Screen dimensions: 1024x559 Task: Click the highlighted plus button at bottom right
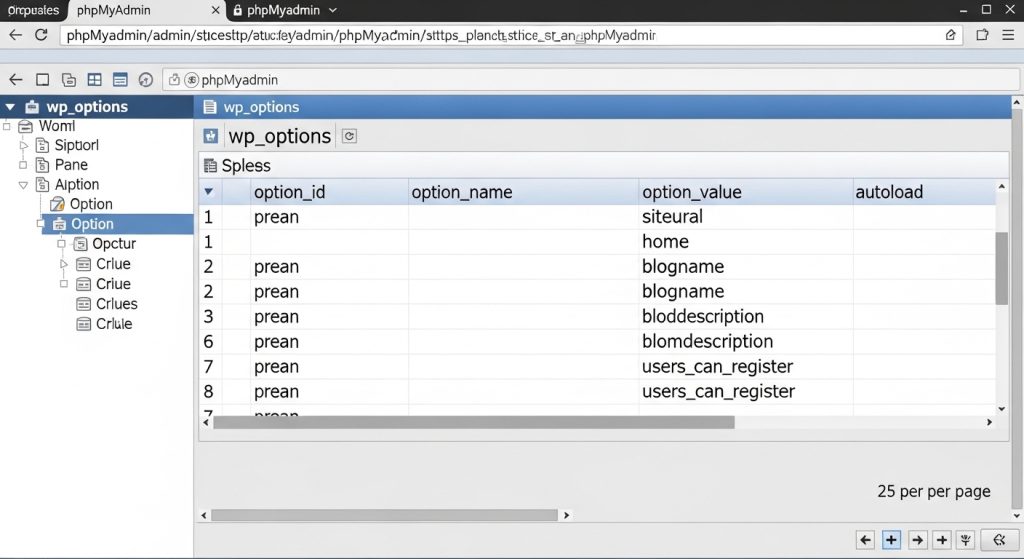(891, 539)
